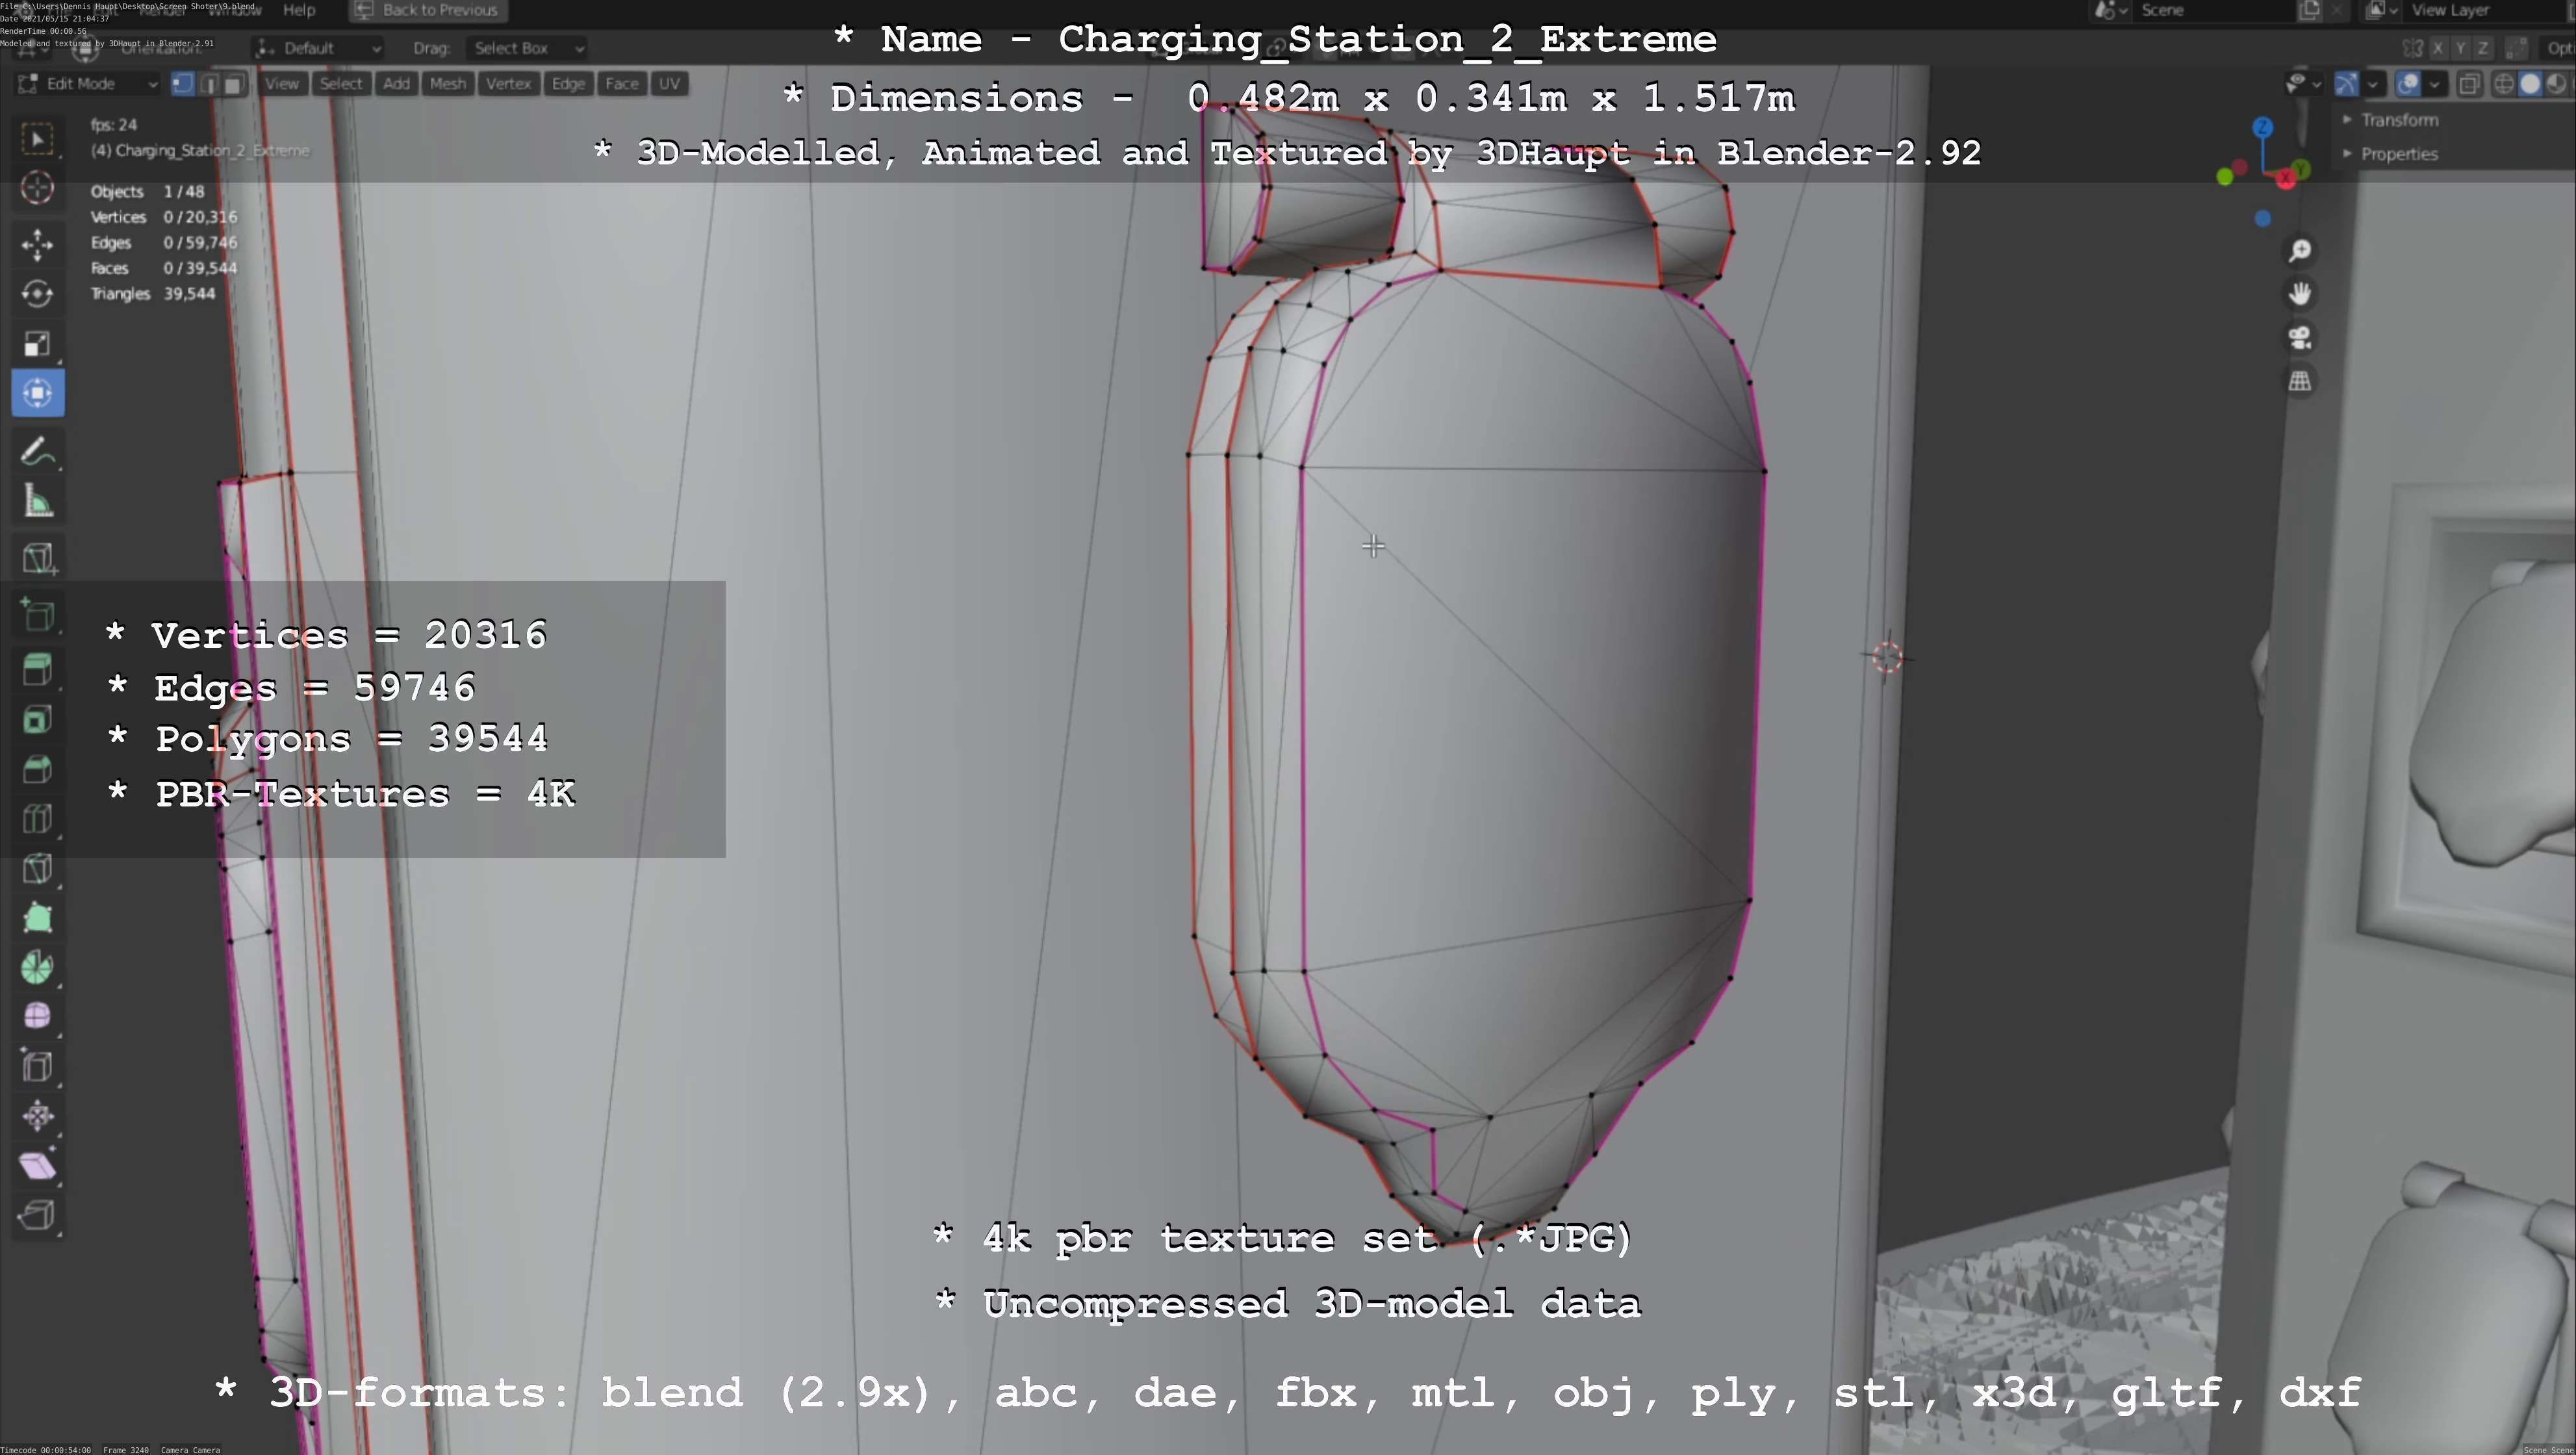This screenshot has width=2576, height=1455.
Task: Activate the 3D Cursor tool
Action: (37, 188)
